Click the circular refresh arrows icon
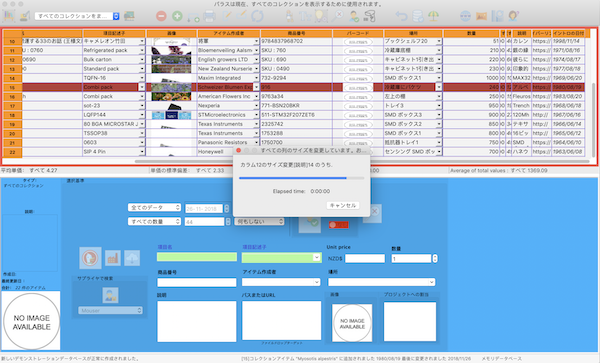The image size is (600, 363). 257,16
